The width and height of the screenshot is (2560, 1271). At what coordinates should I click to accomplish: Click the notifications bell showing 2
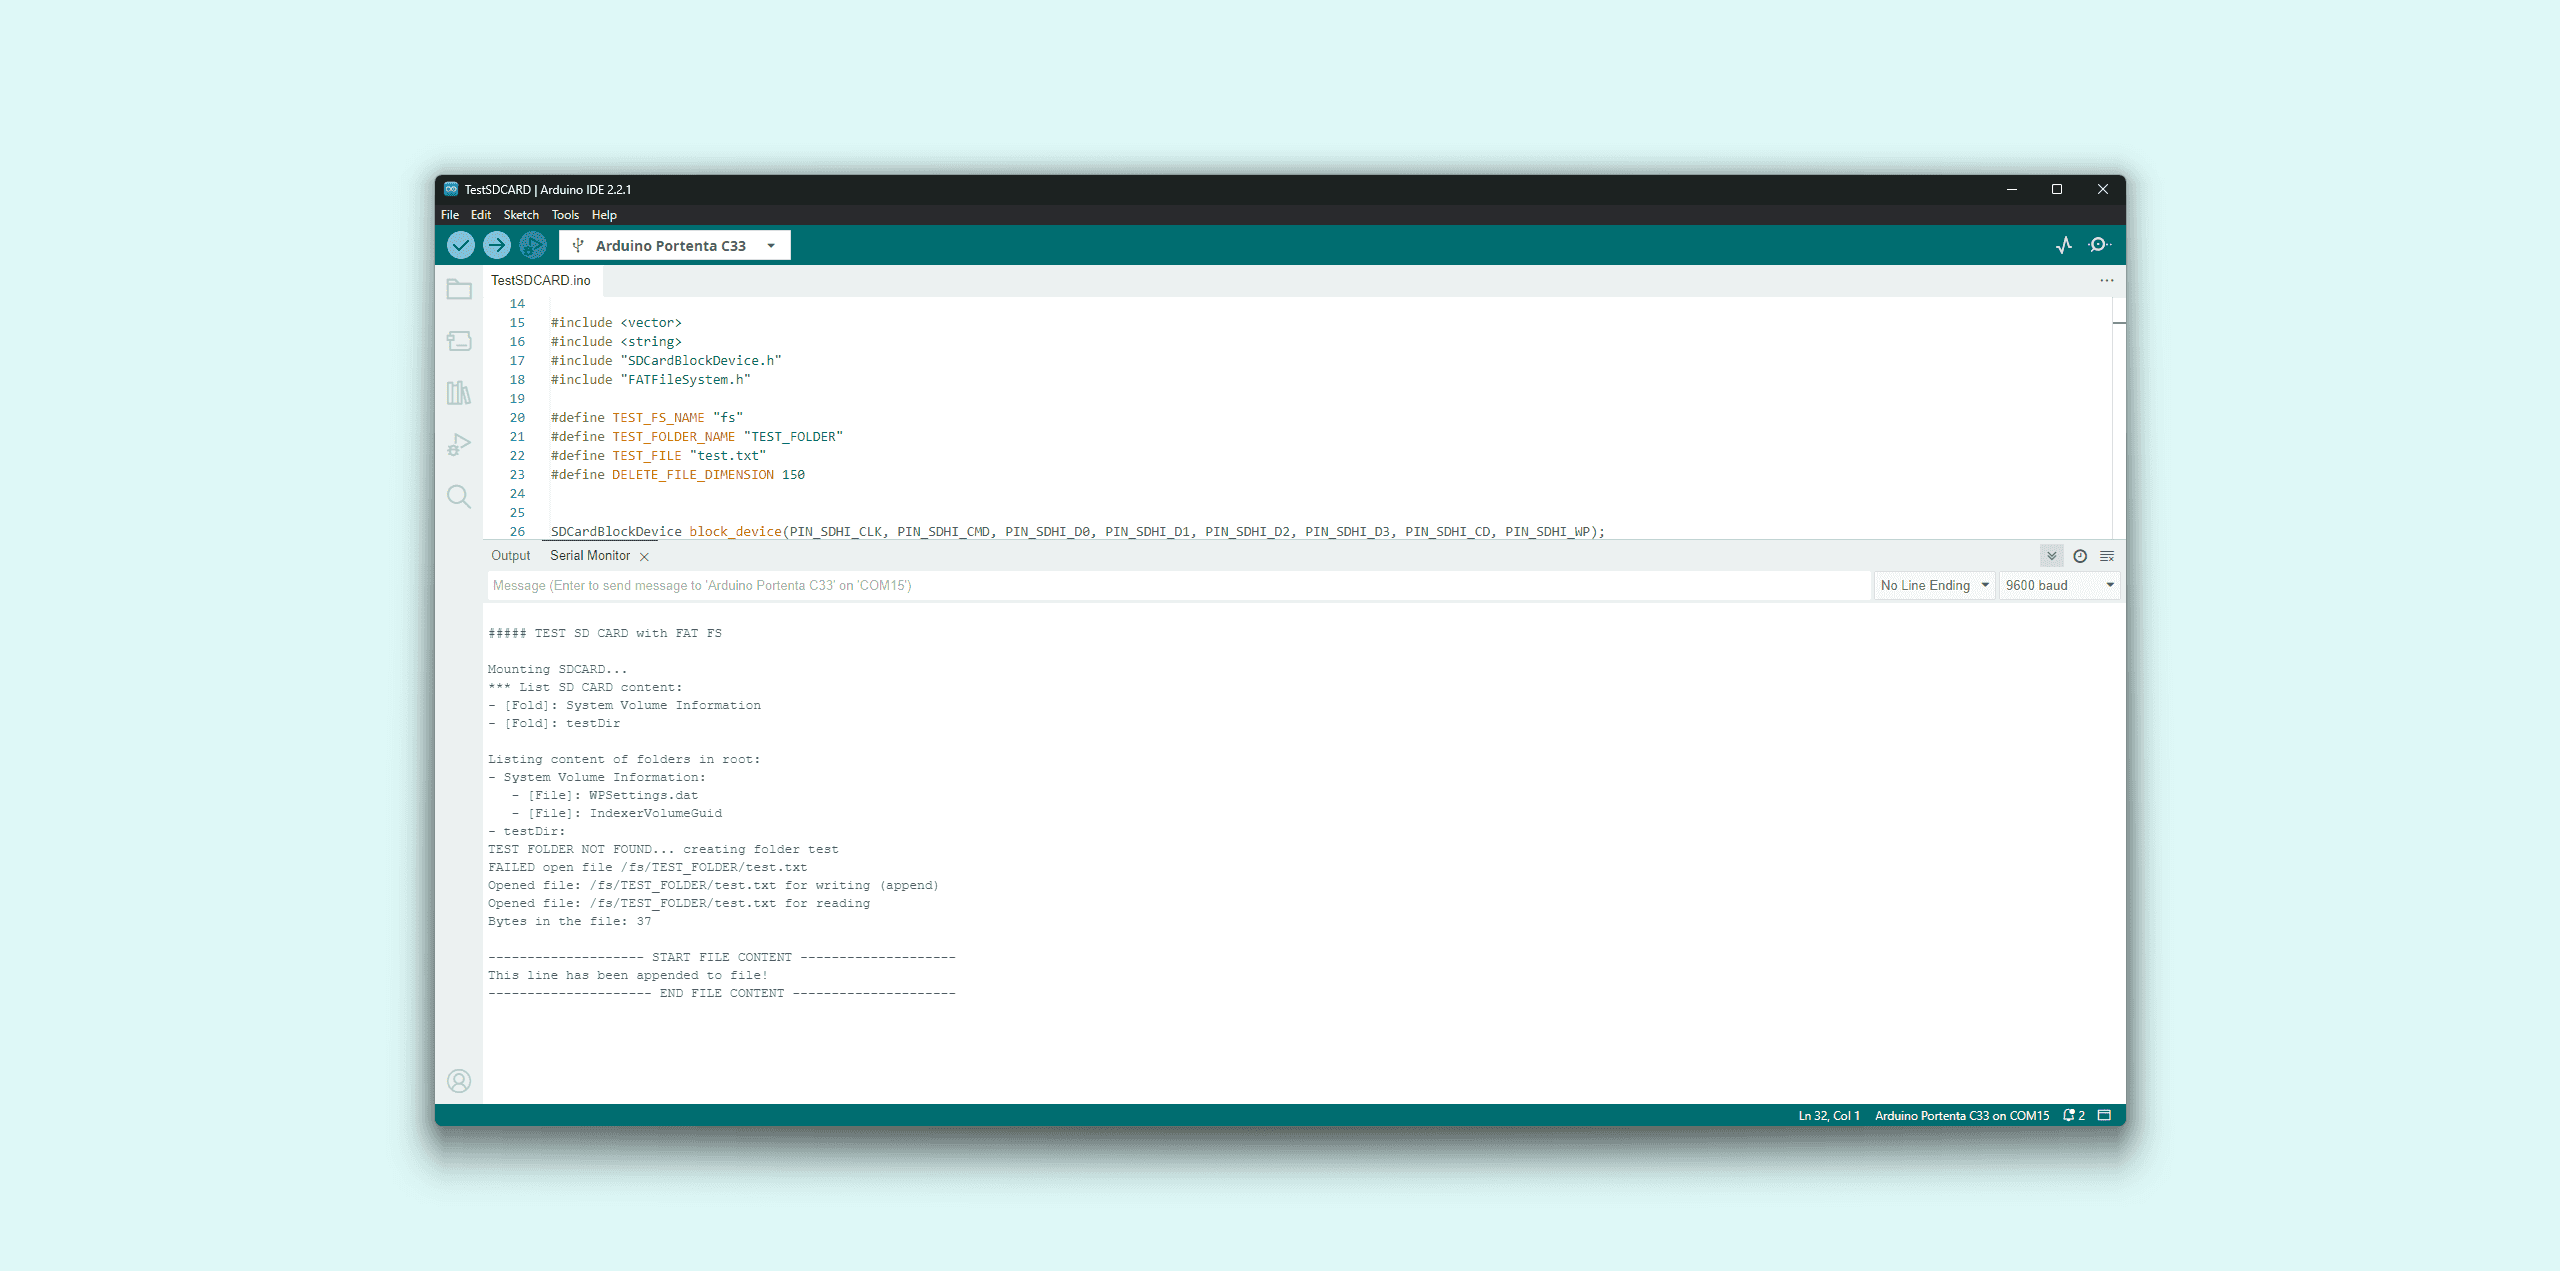2074,1115
